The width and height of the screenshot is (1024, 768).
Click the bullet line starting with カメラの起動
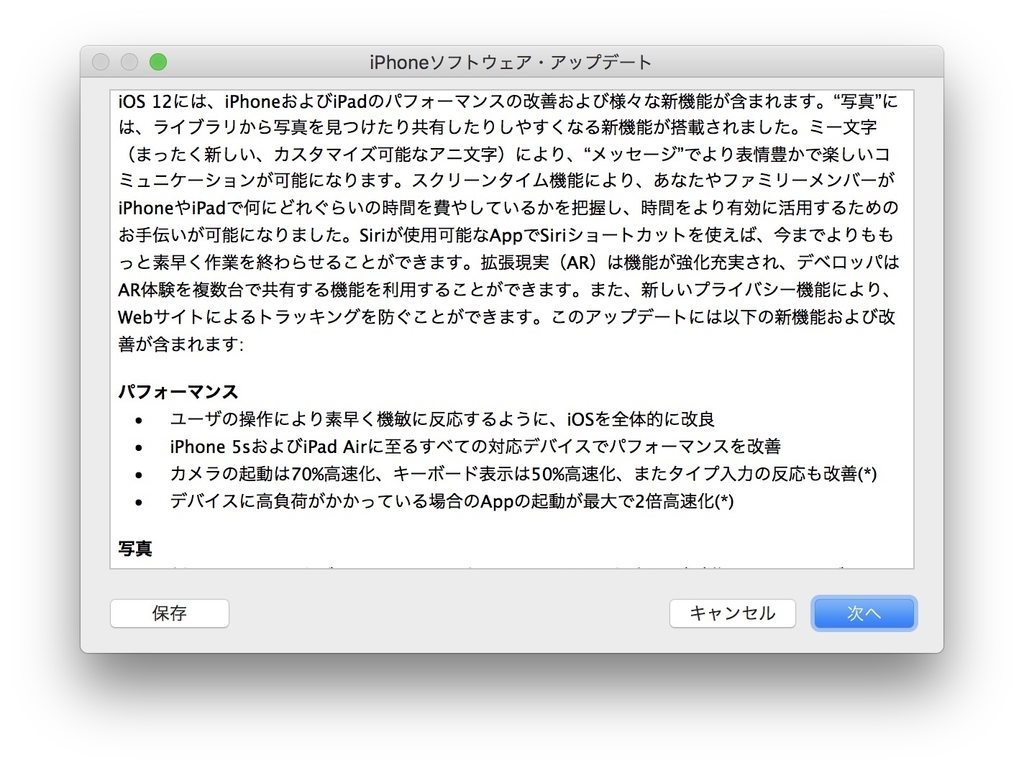pyautogui.click(x=523, y=473)
